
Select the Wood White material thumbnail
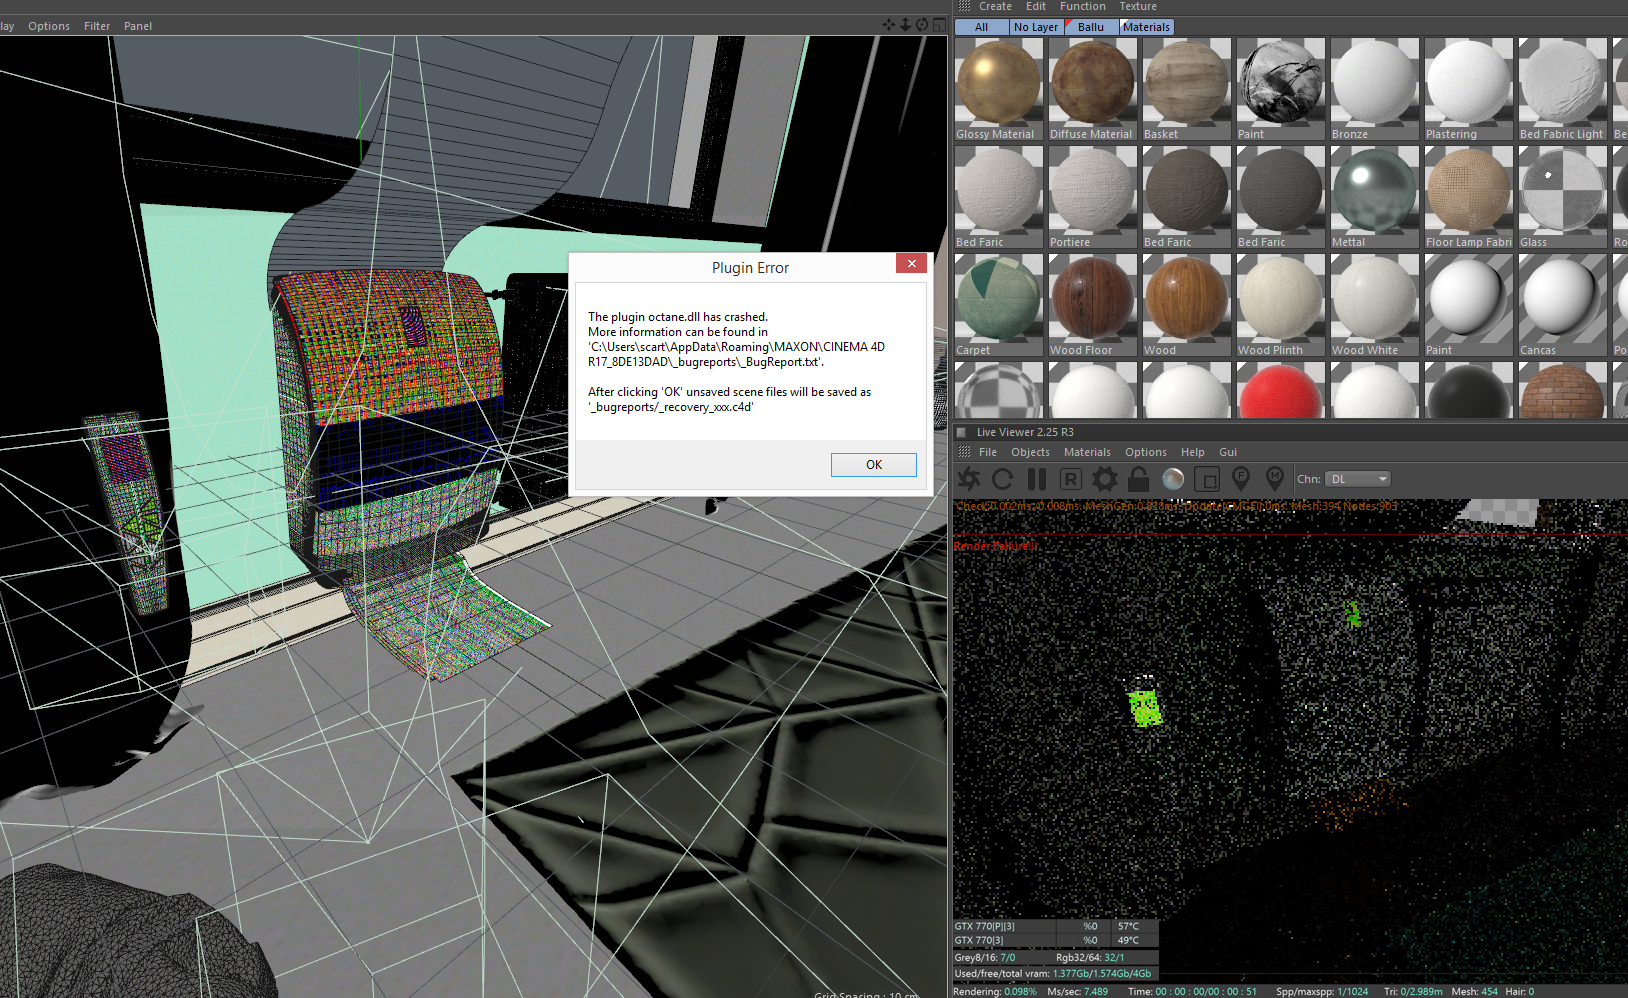click(1375, 305)
